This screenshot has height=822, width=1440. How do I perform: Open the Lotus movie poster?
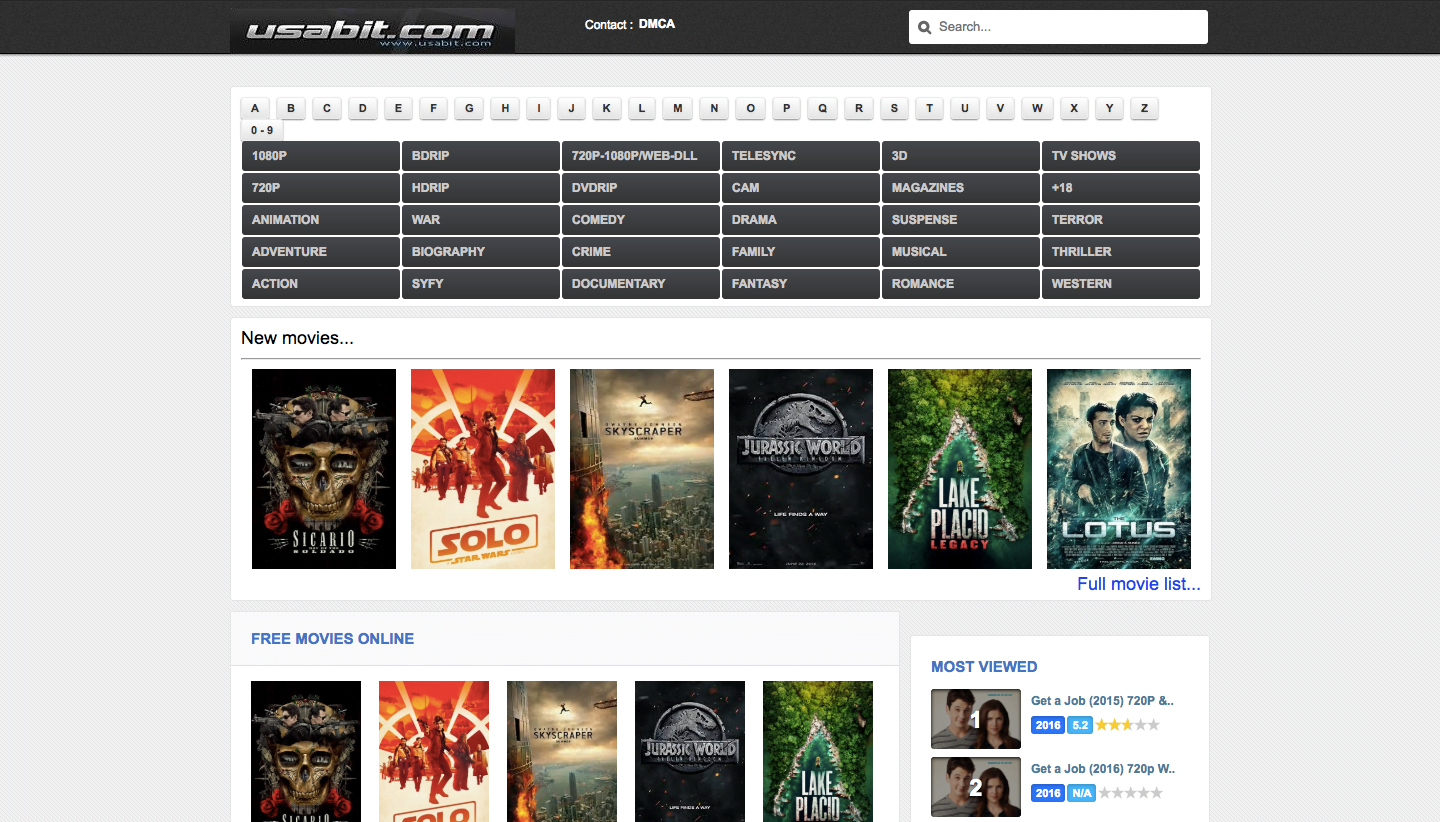coord(1119,469)
